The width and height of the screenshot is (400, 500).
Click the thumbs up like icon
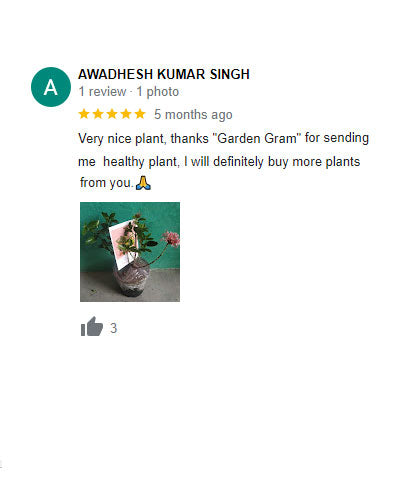[92, 326]
